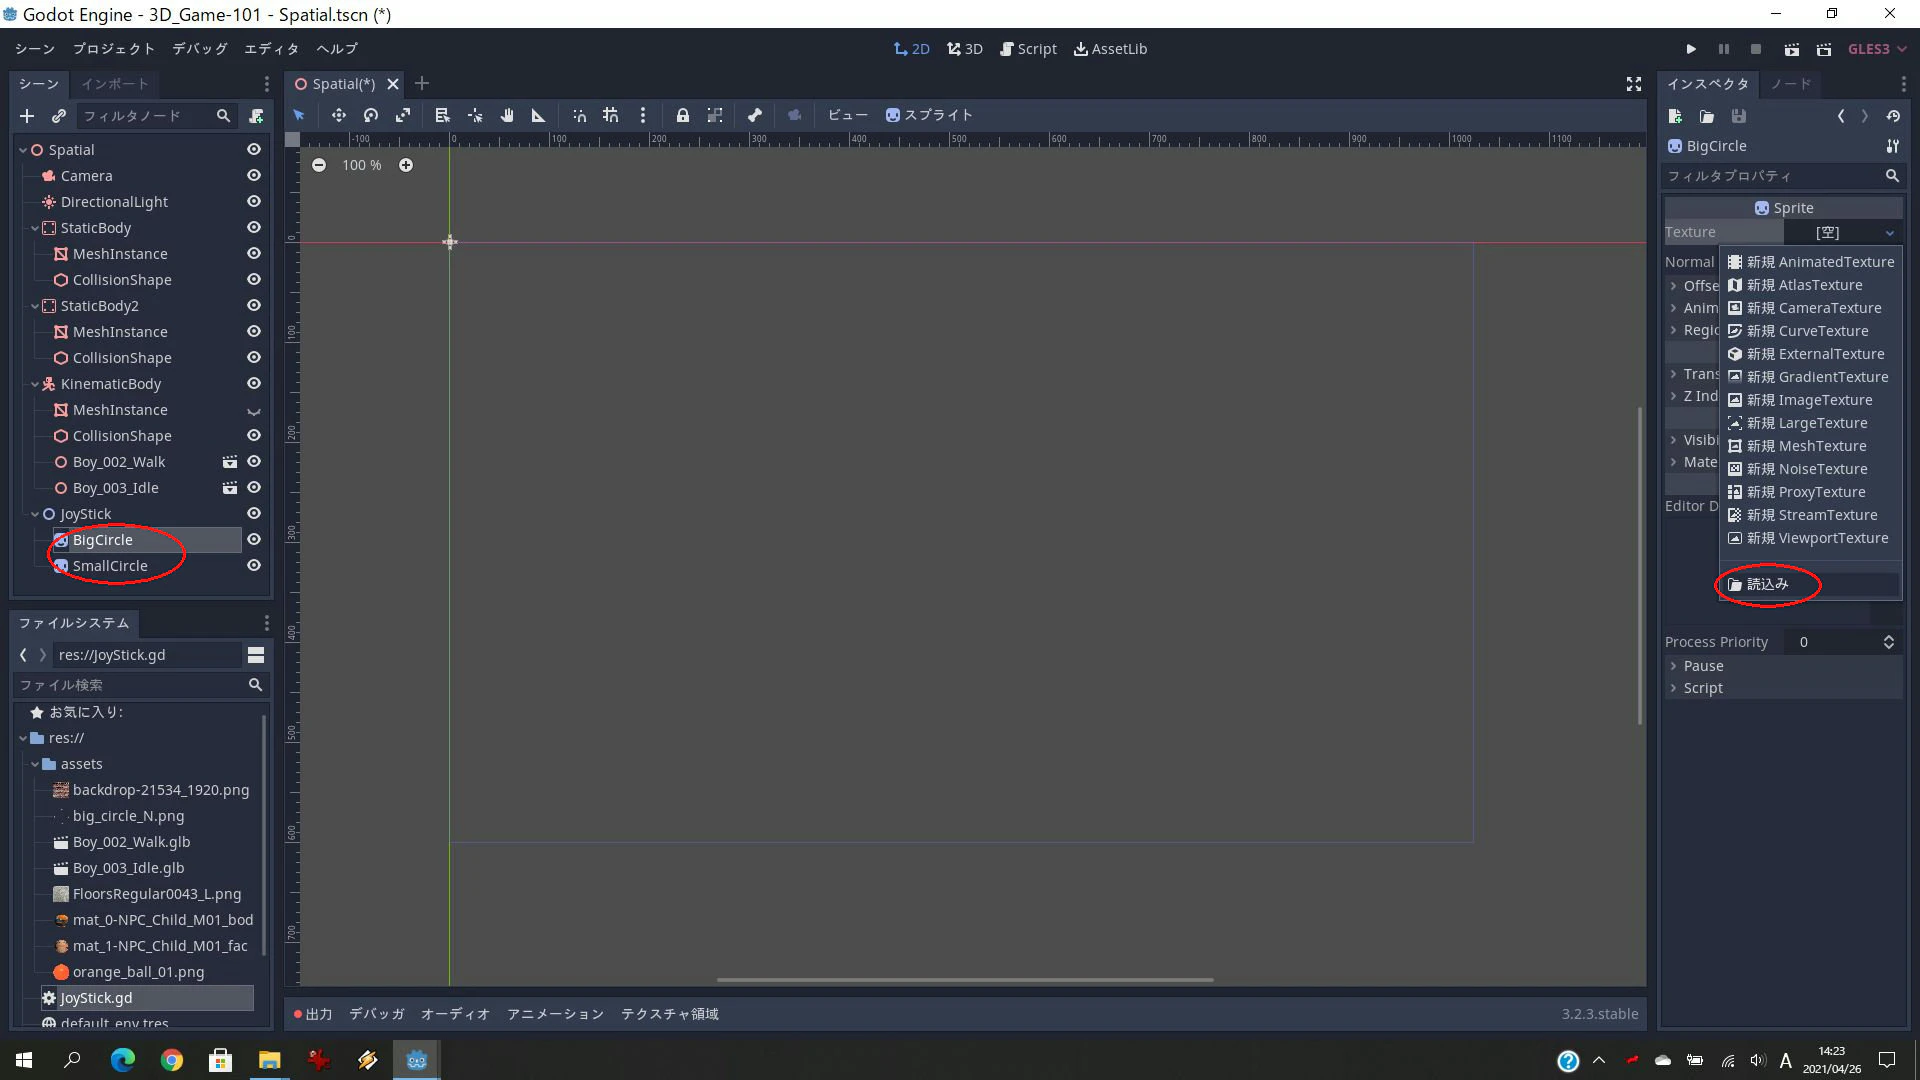Open the GLES3 renderer dropdown

1877,49
